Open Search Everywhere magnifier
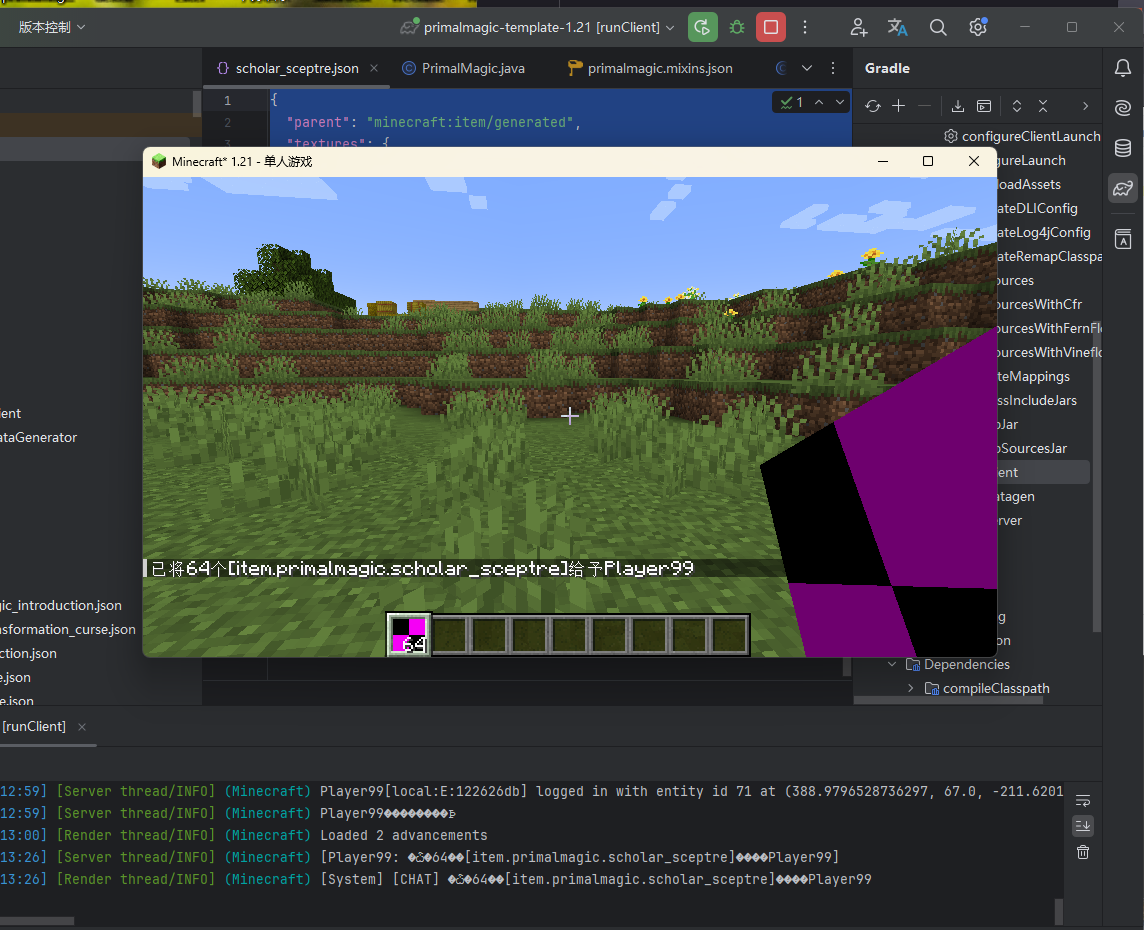This screenshot has height=930, width=1144. [x=938, y=28]
